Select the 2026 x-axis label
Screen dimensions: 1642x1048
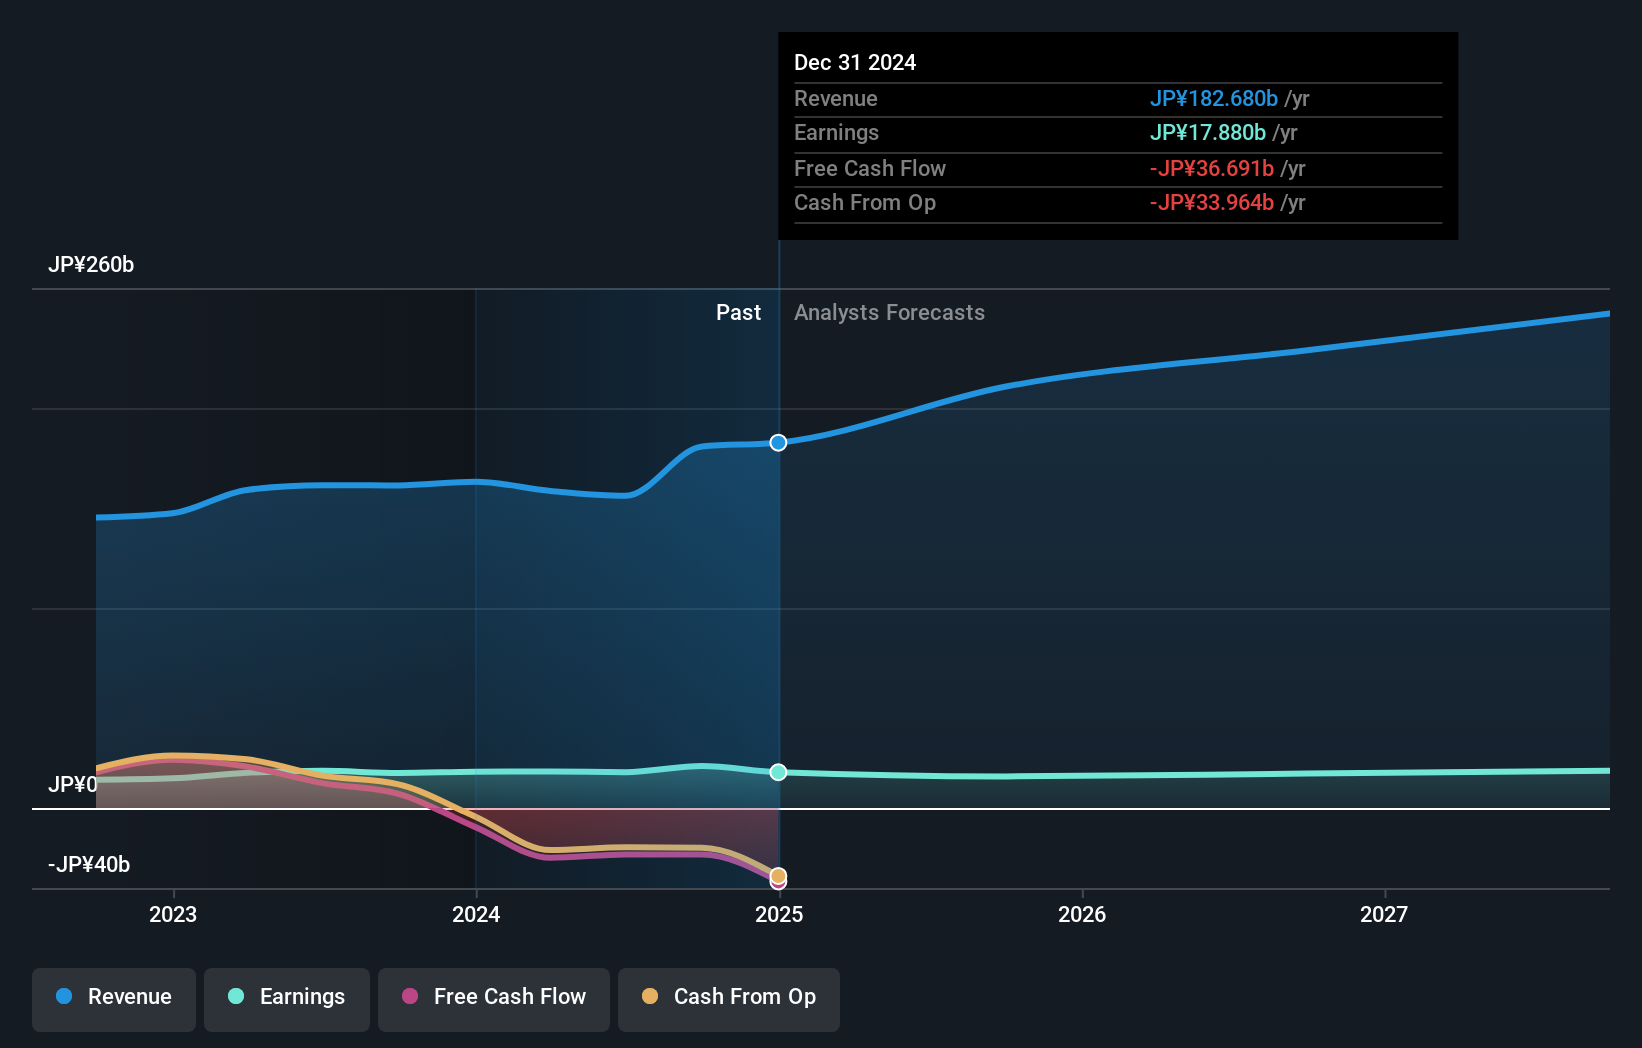[x=1082, y=914]
